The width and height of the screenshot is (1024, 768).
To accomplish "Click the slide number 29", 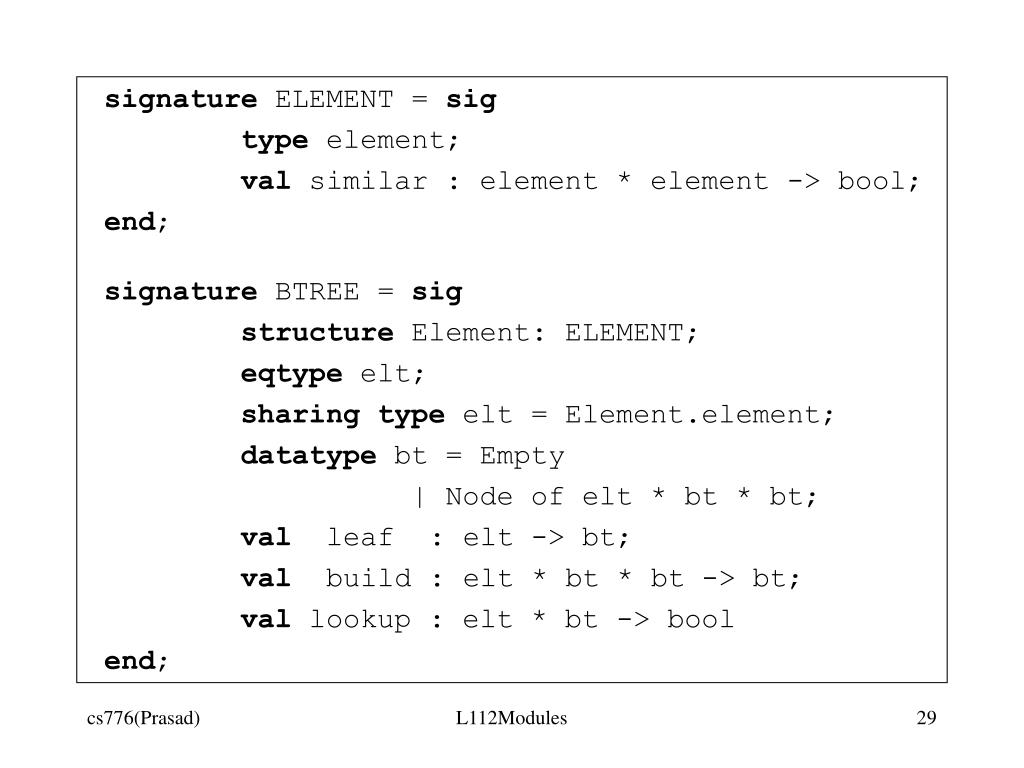I will [926, 718].
